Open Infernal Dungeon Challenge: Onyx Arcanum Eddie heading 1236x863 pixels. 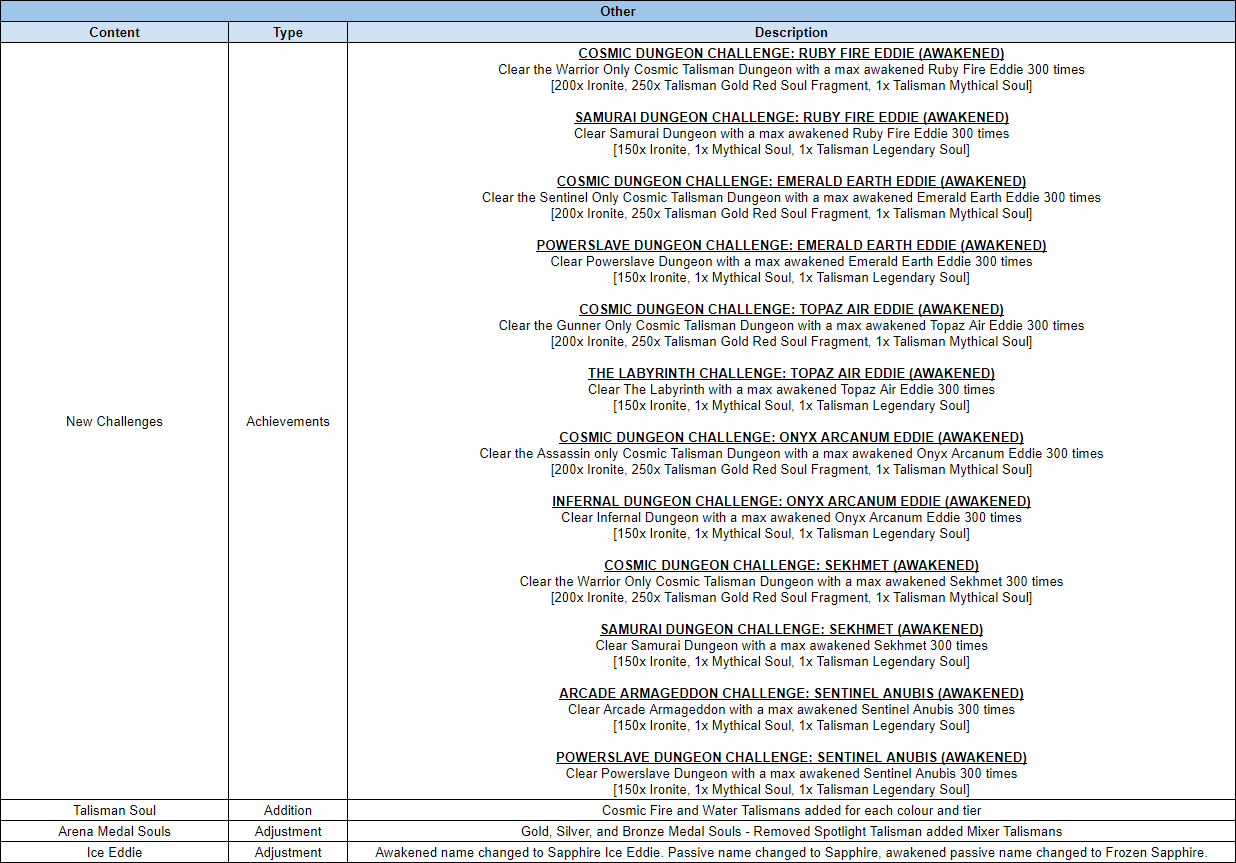[791, 501]
